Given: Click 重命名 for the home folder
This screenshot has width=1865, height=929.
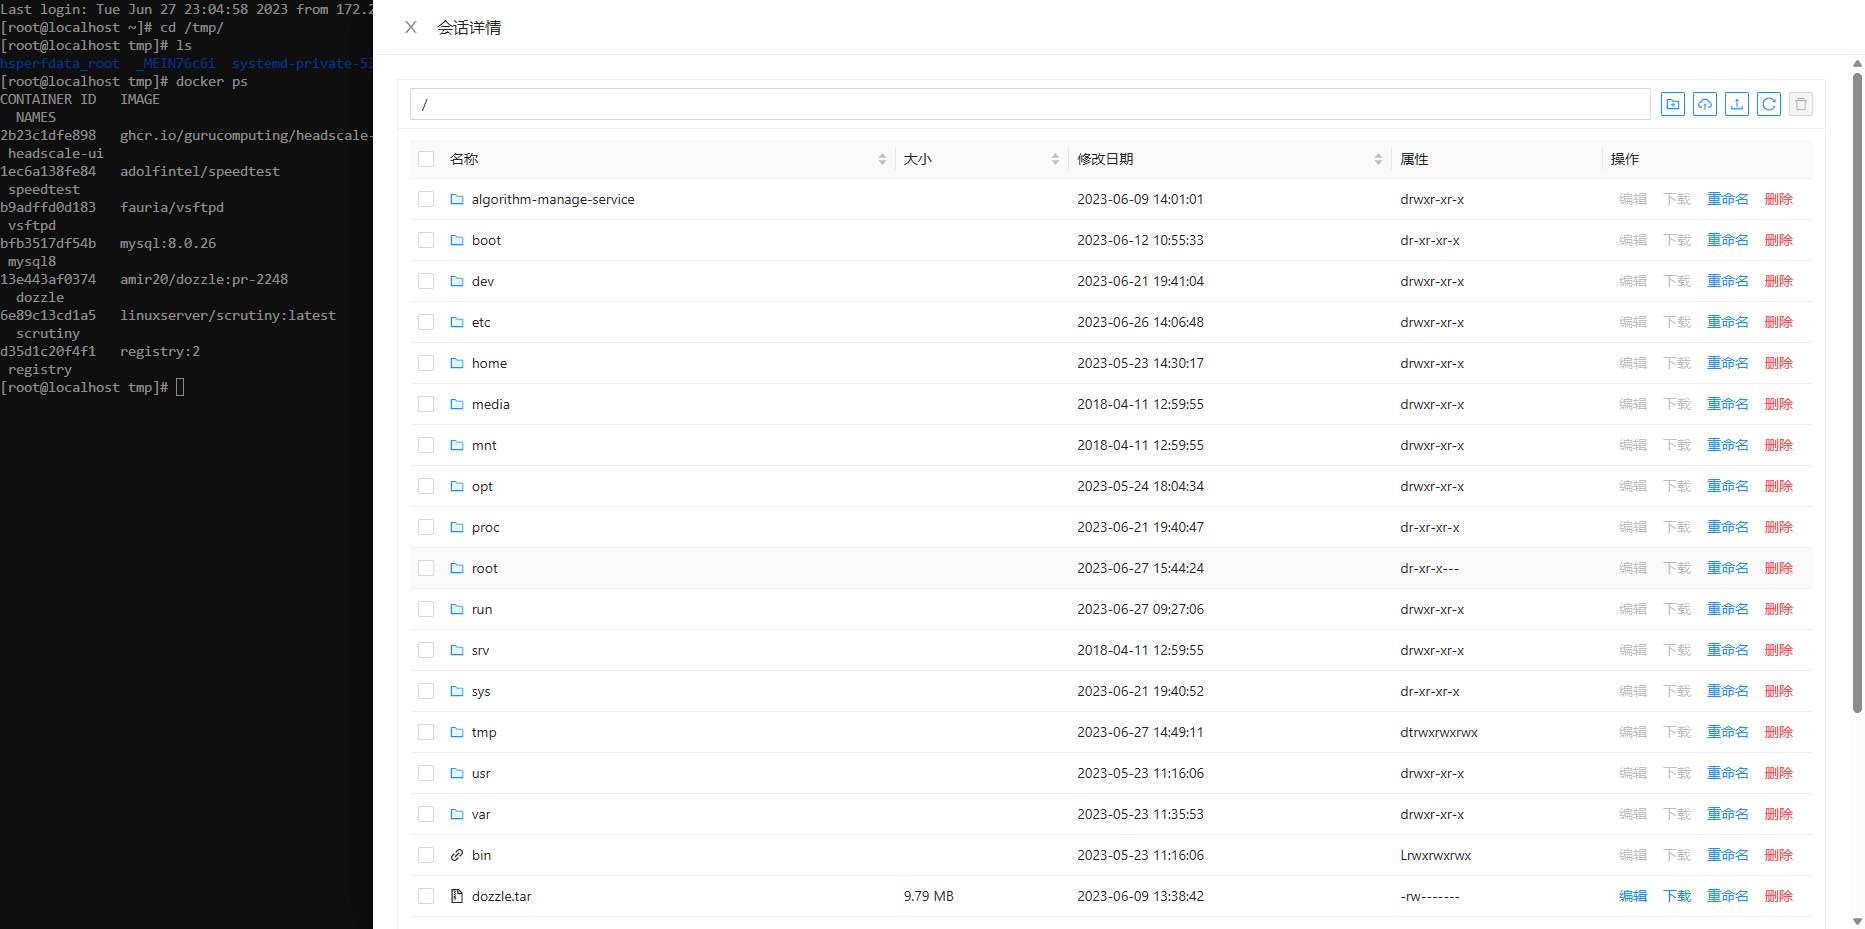Looking at the screenshot, I should tap(1727, 363).
